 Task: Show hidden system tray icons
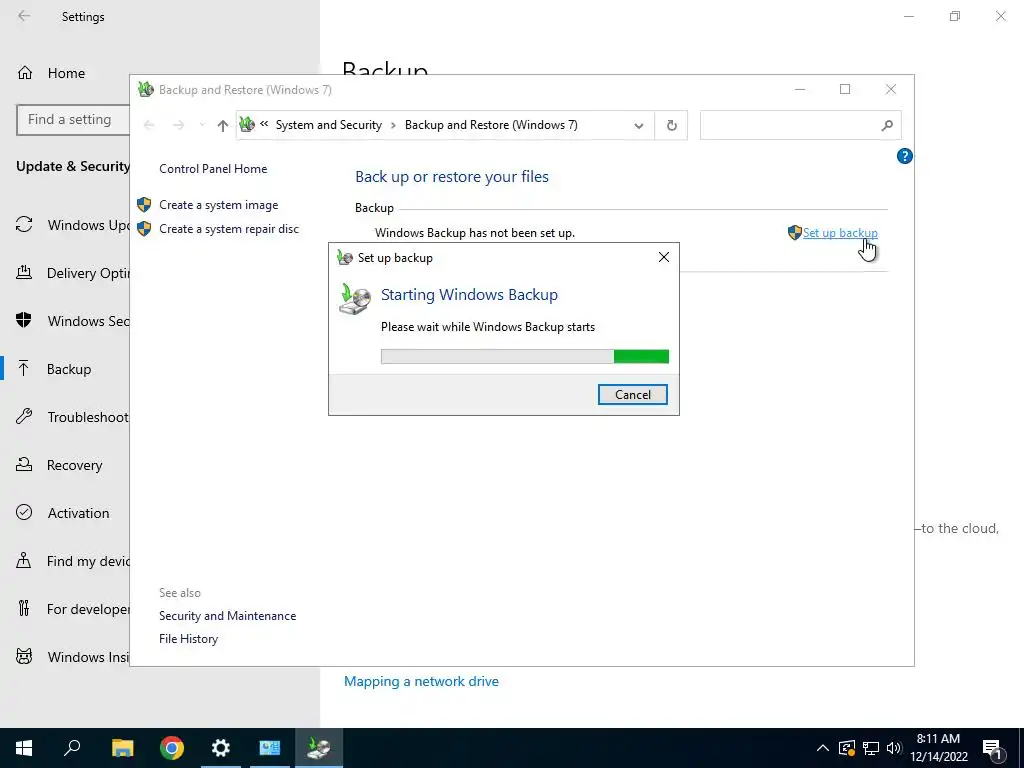[x=823, y=748]
